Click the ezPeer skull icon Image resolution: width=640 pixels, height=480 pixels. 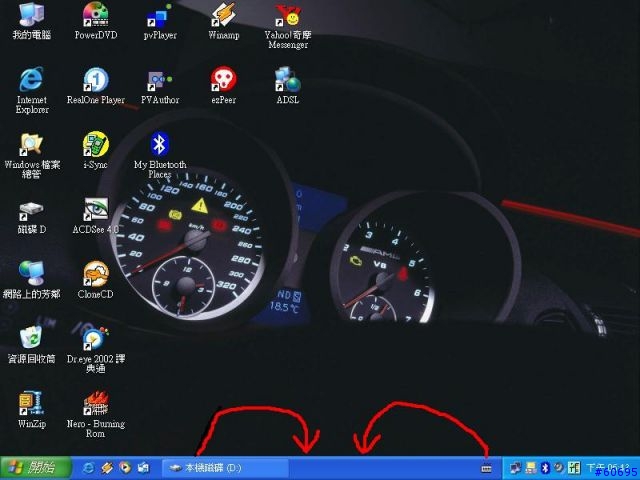tap(224, 80)
